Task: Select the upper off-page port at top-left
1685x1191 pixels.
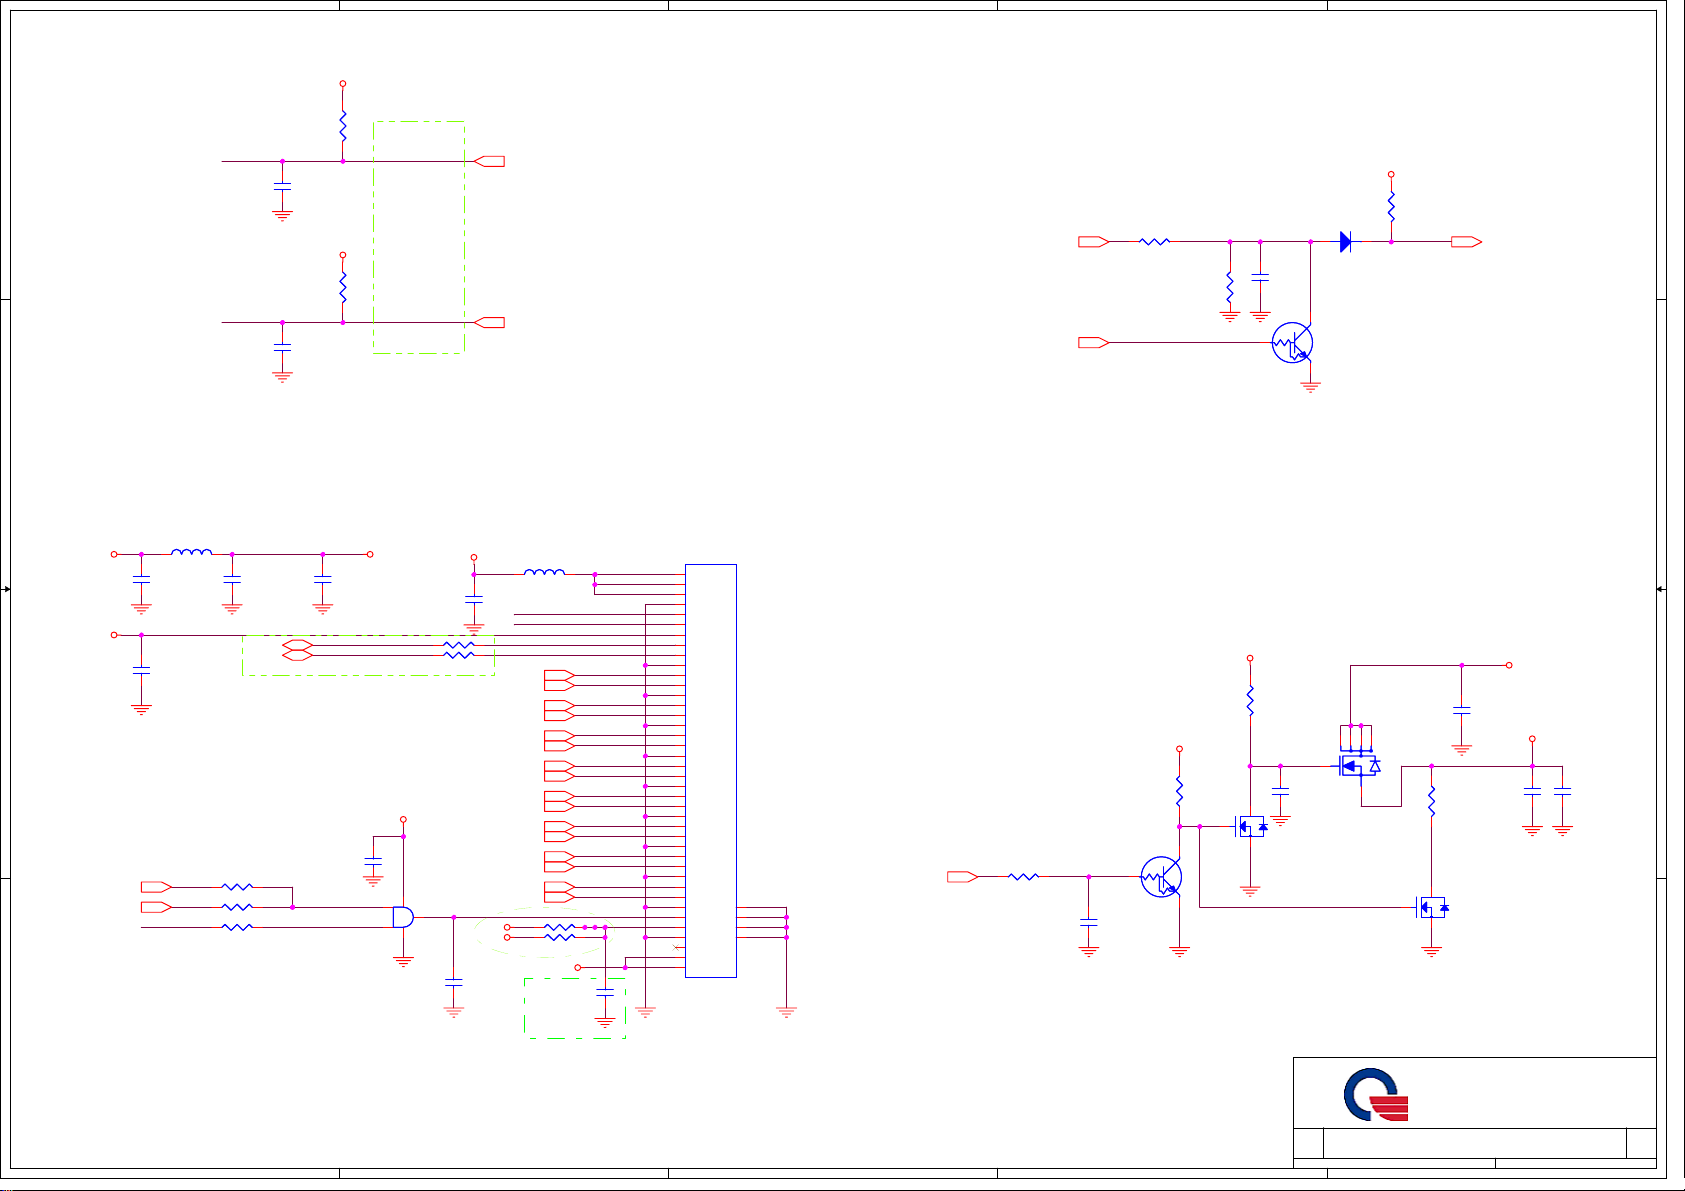Action: click(x=489, y=161)
